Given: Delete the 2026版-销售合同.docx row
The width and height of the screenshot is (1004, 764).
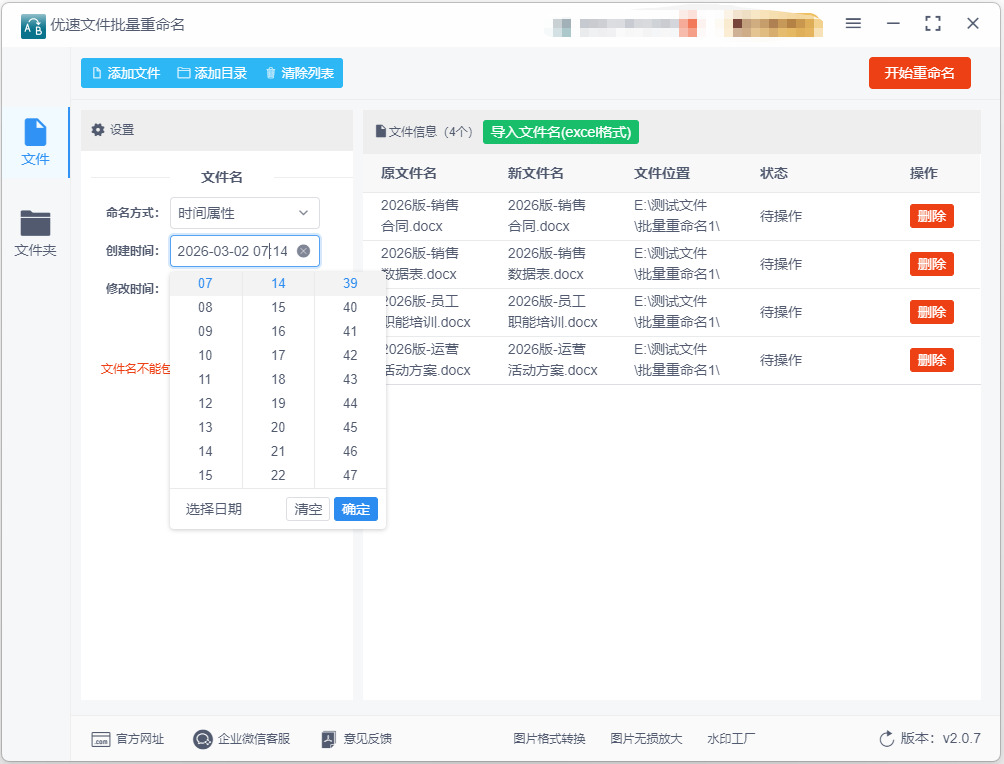Looking at the screenshot, I should (x=931, y=216).
